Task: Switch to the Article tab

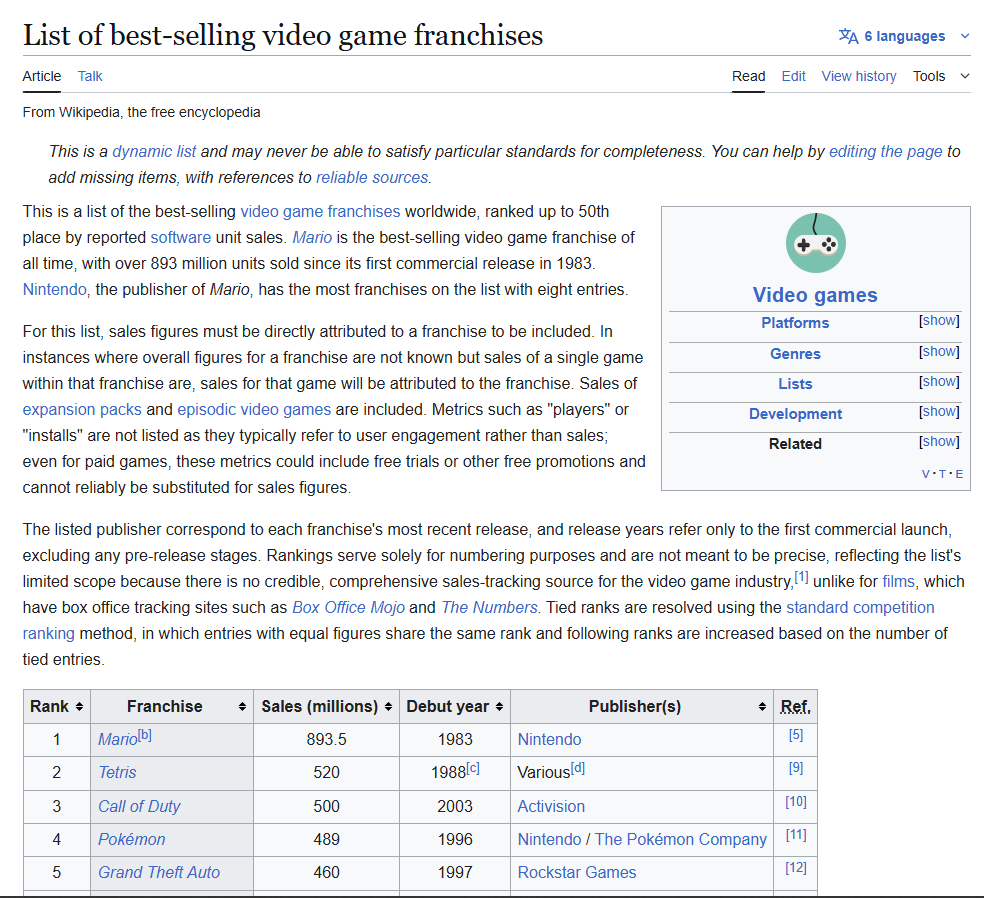Action: pos(42,77)
